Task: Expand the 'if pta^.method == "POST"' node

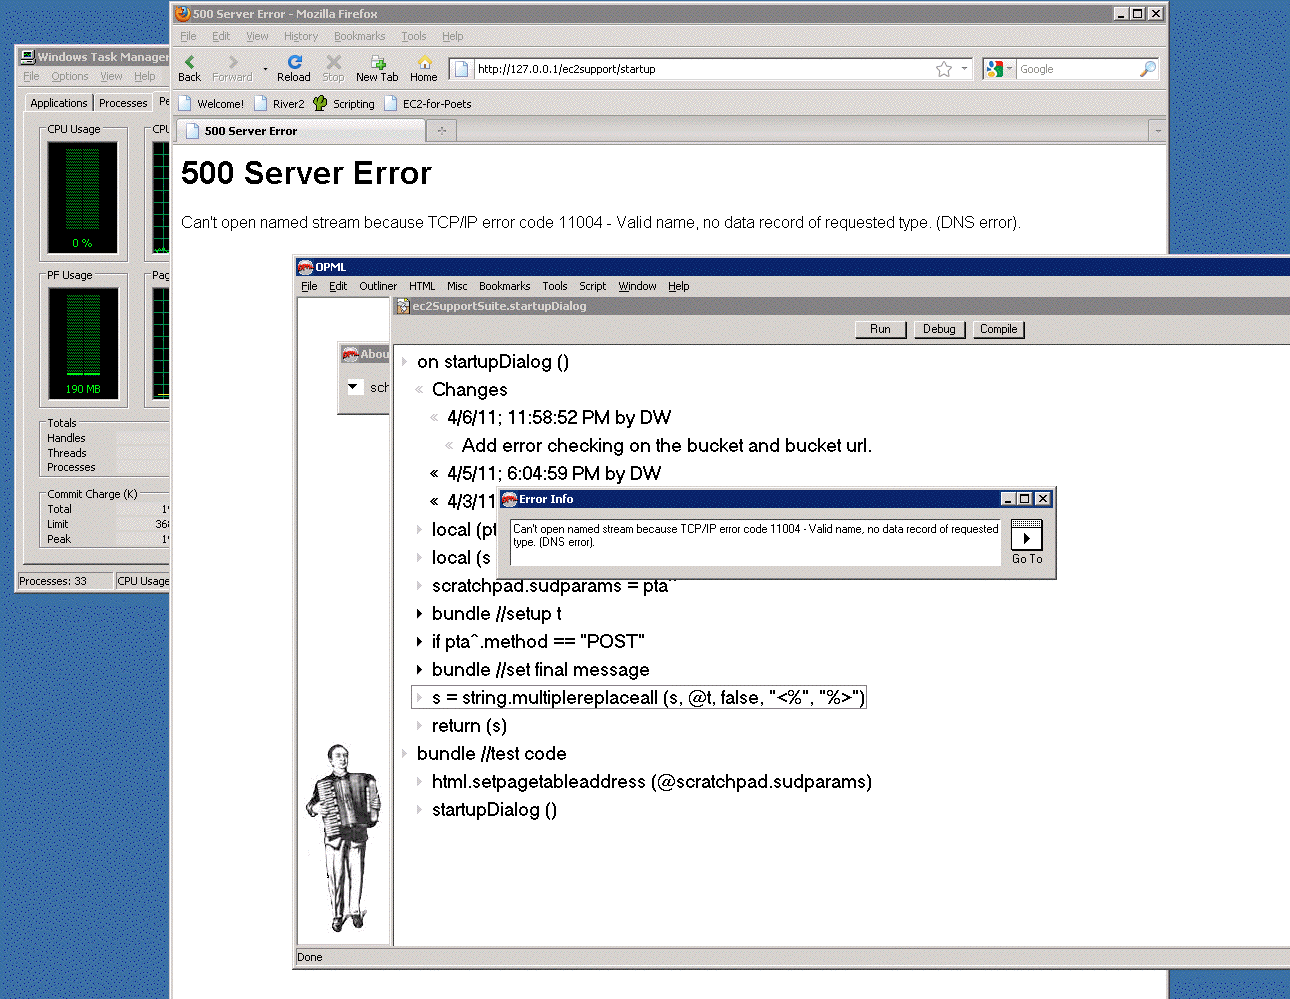Action: 419,642
